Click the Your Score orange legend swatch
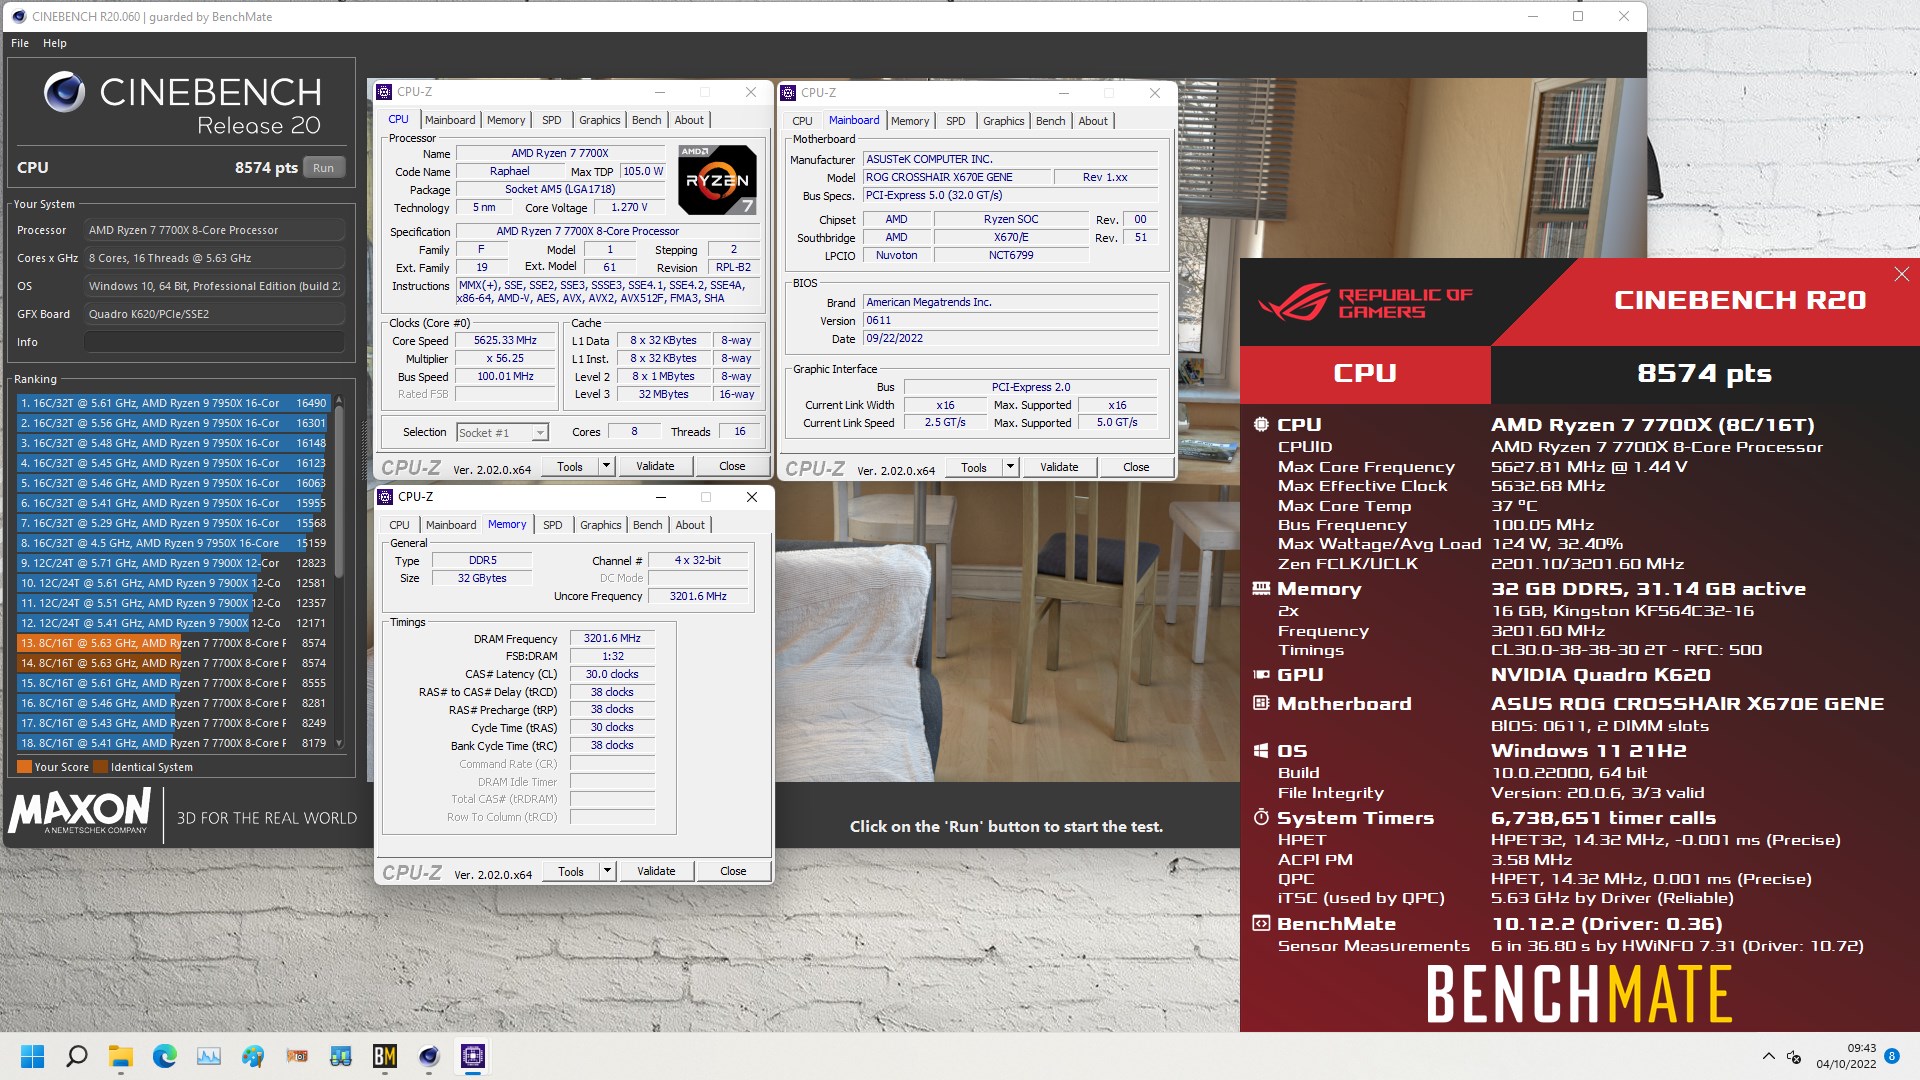1920x1080 pixels. tap(24, 767)
